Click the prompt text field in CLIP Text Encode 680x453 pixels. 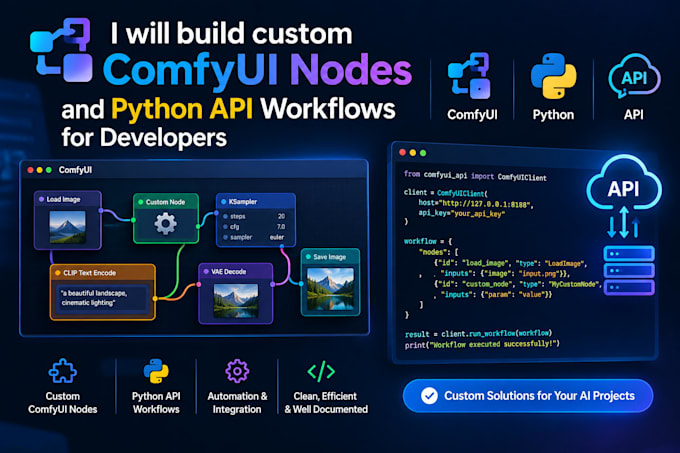(102, 298)
